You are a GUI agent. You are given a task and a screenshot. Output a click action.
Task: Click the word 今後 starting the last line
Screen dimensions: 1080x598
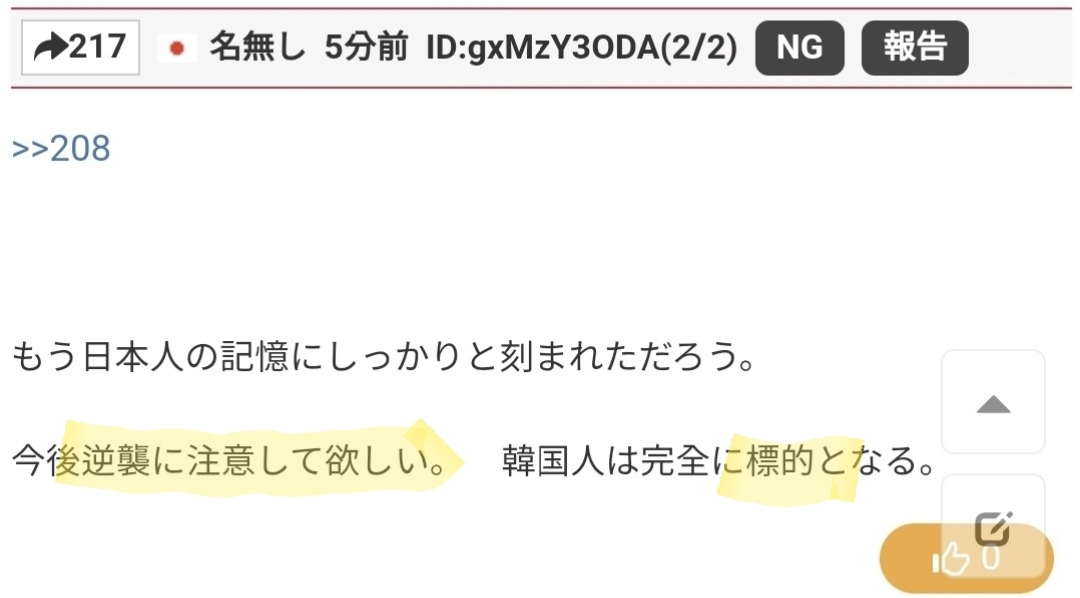(x=46, y=460)
